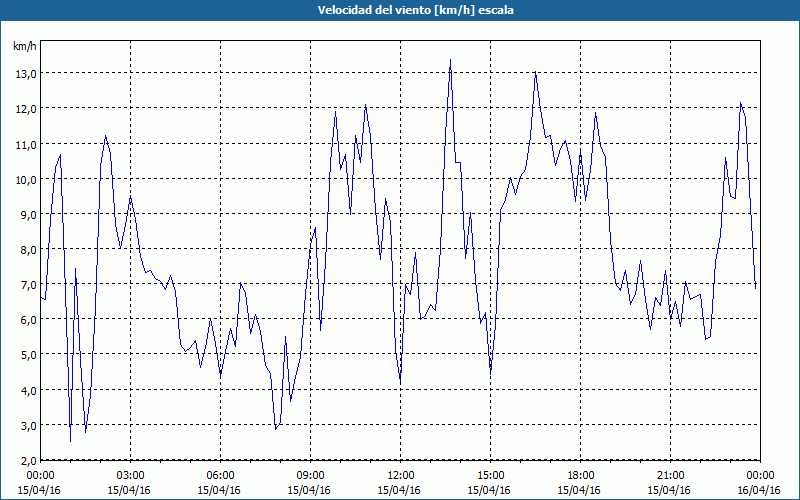Click the 6,0 y-axis value
Viewport: 800px width, 500px height.
(29, 320)
